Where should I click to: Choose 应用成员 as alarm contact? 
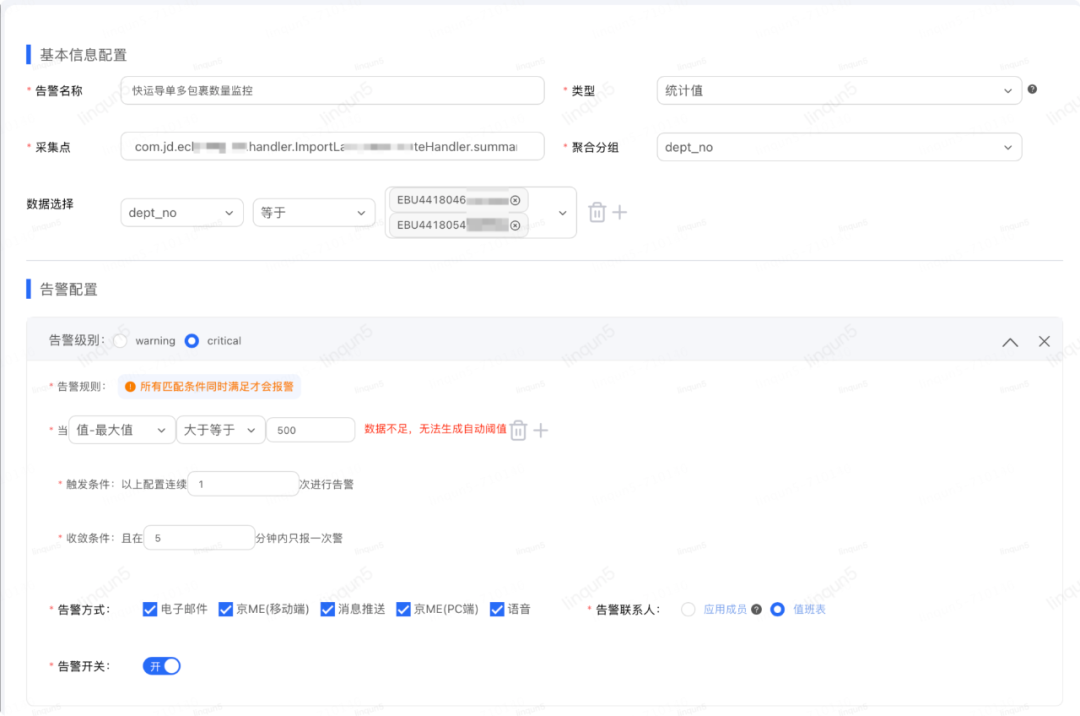(688, 609)
